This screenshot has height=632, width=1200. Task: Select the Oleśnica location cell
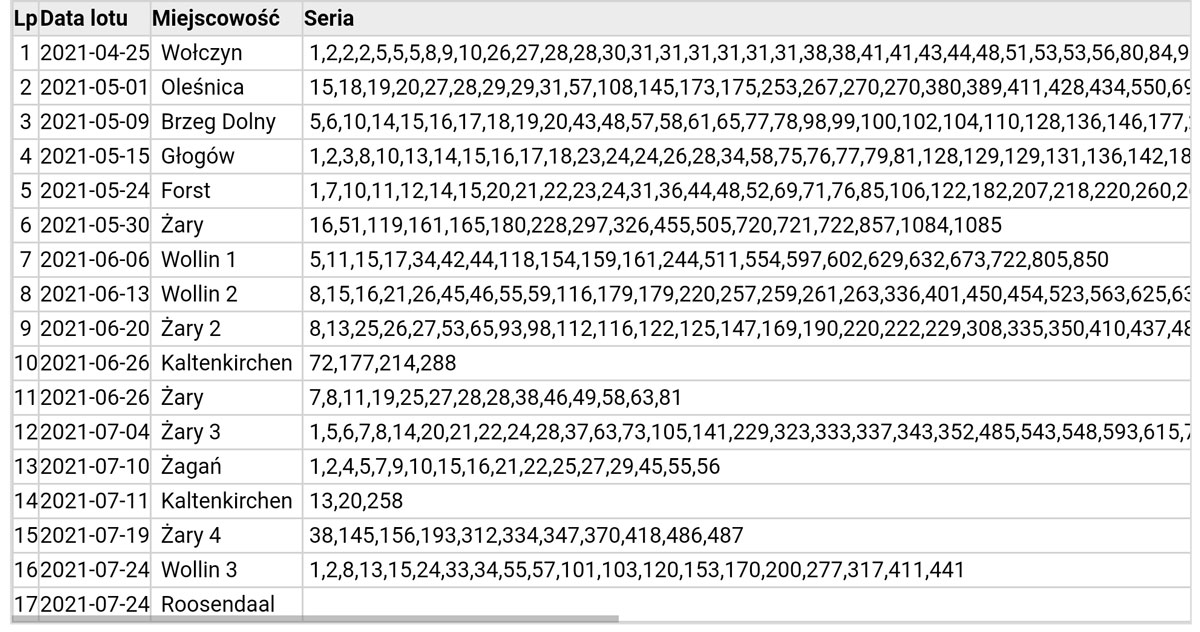(x=202, y=87)
